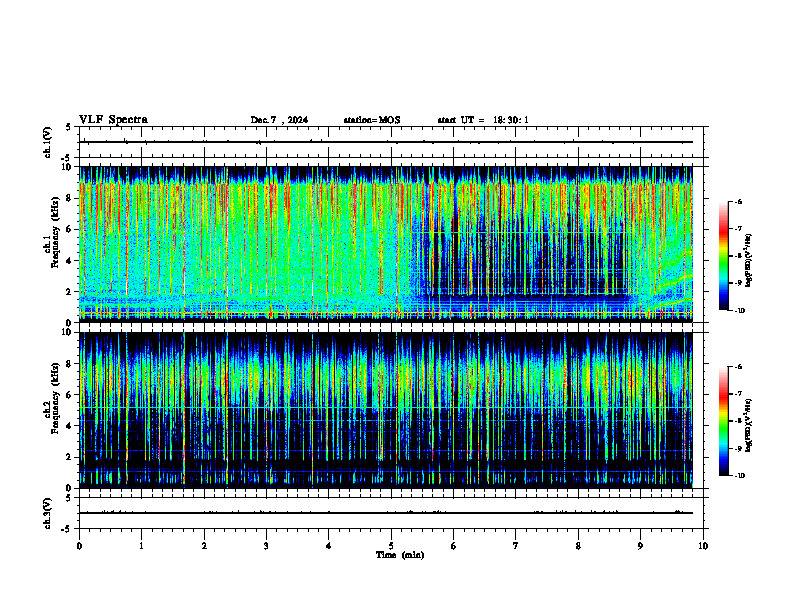Click time axis tick label "5"

391,546
